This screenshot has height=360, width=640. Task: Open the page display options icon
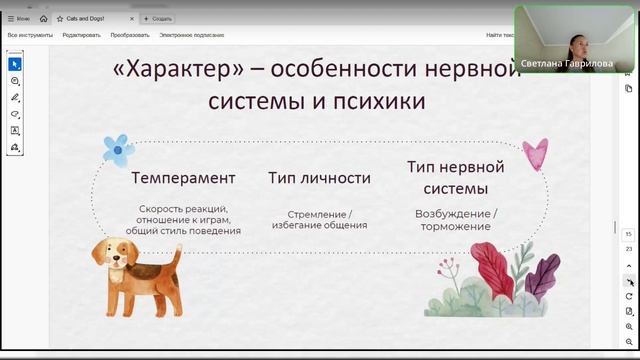click(x=629, y=311)
